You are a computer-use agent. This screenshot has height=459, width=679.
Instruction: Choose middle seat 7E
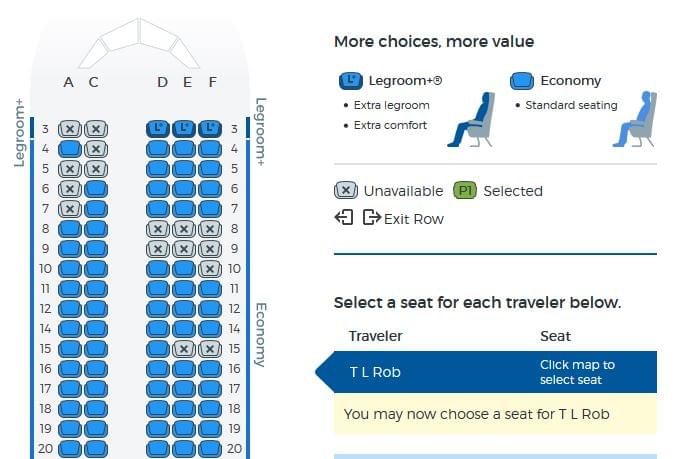pyautogui.click(x=184, y=209)
